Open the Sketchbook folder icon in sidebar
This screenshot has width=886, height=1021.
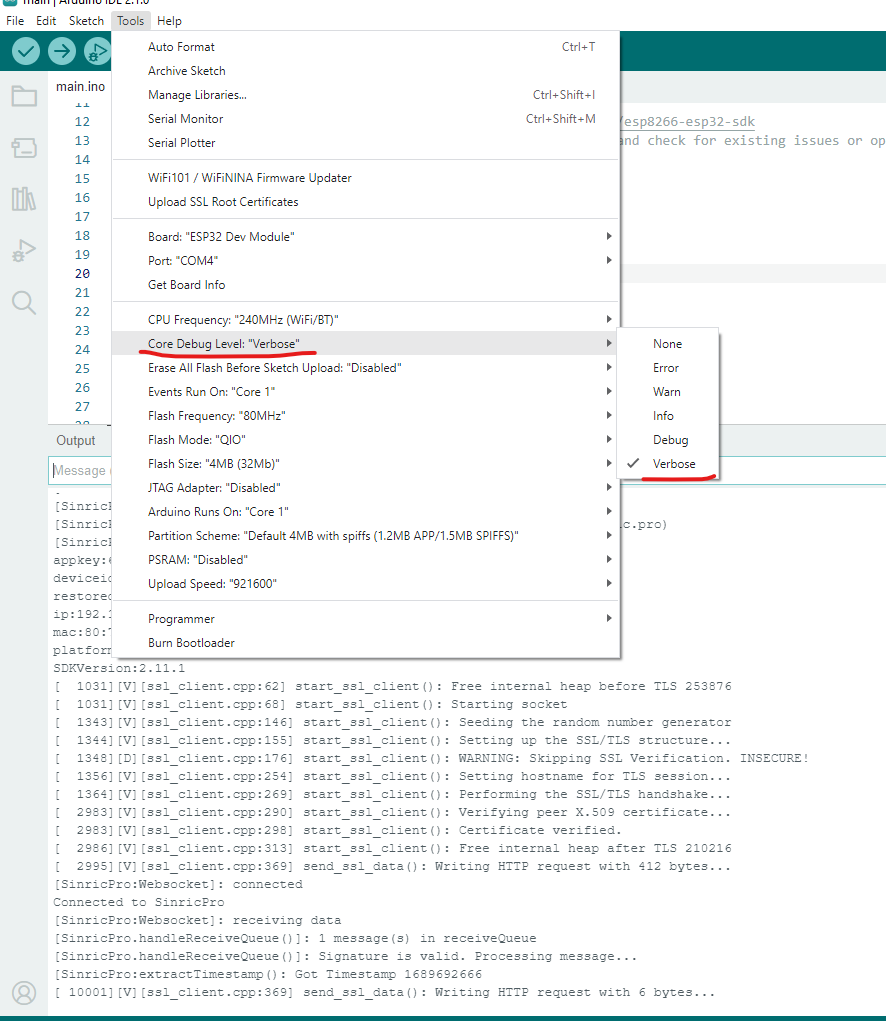pos(23,96)
